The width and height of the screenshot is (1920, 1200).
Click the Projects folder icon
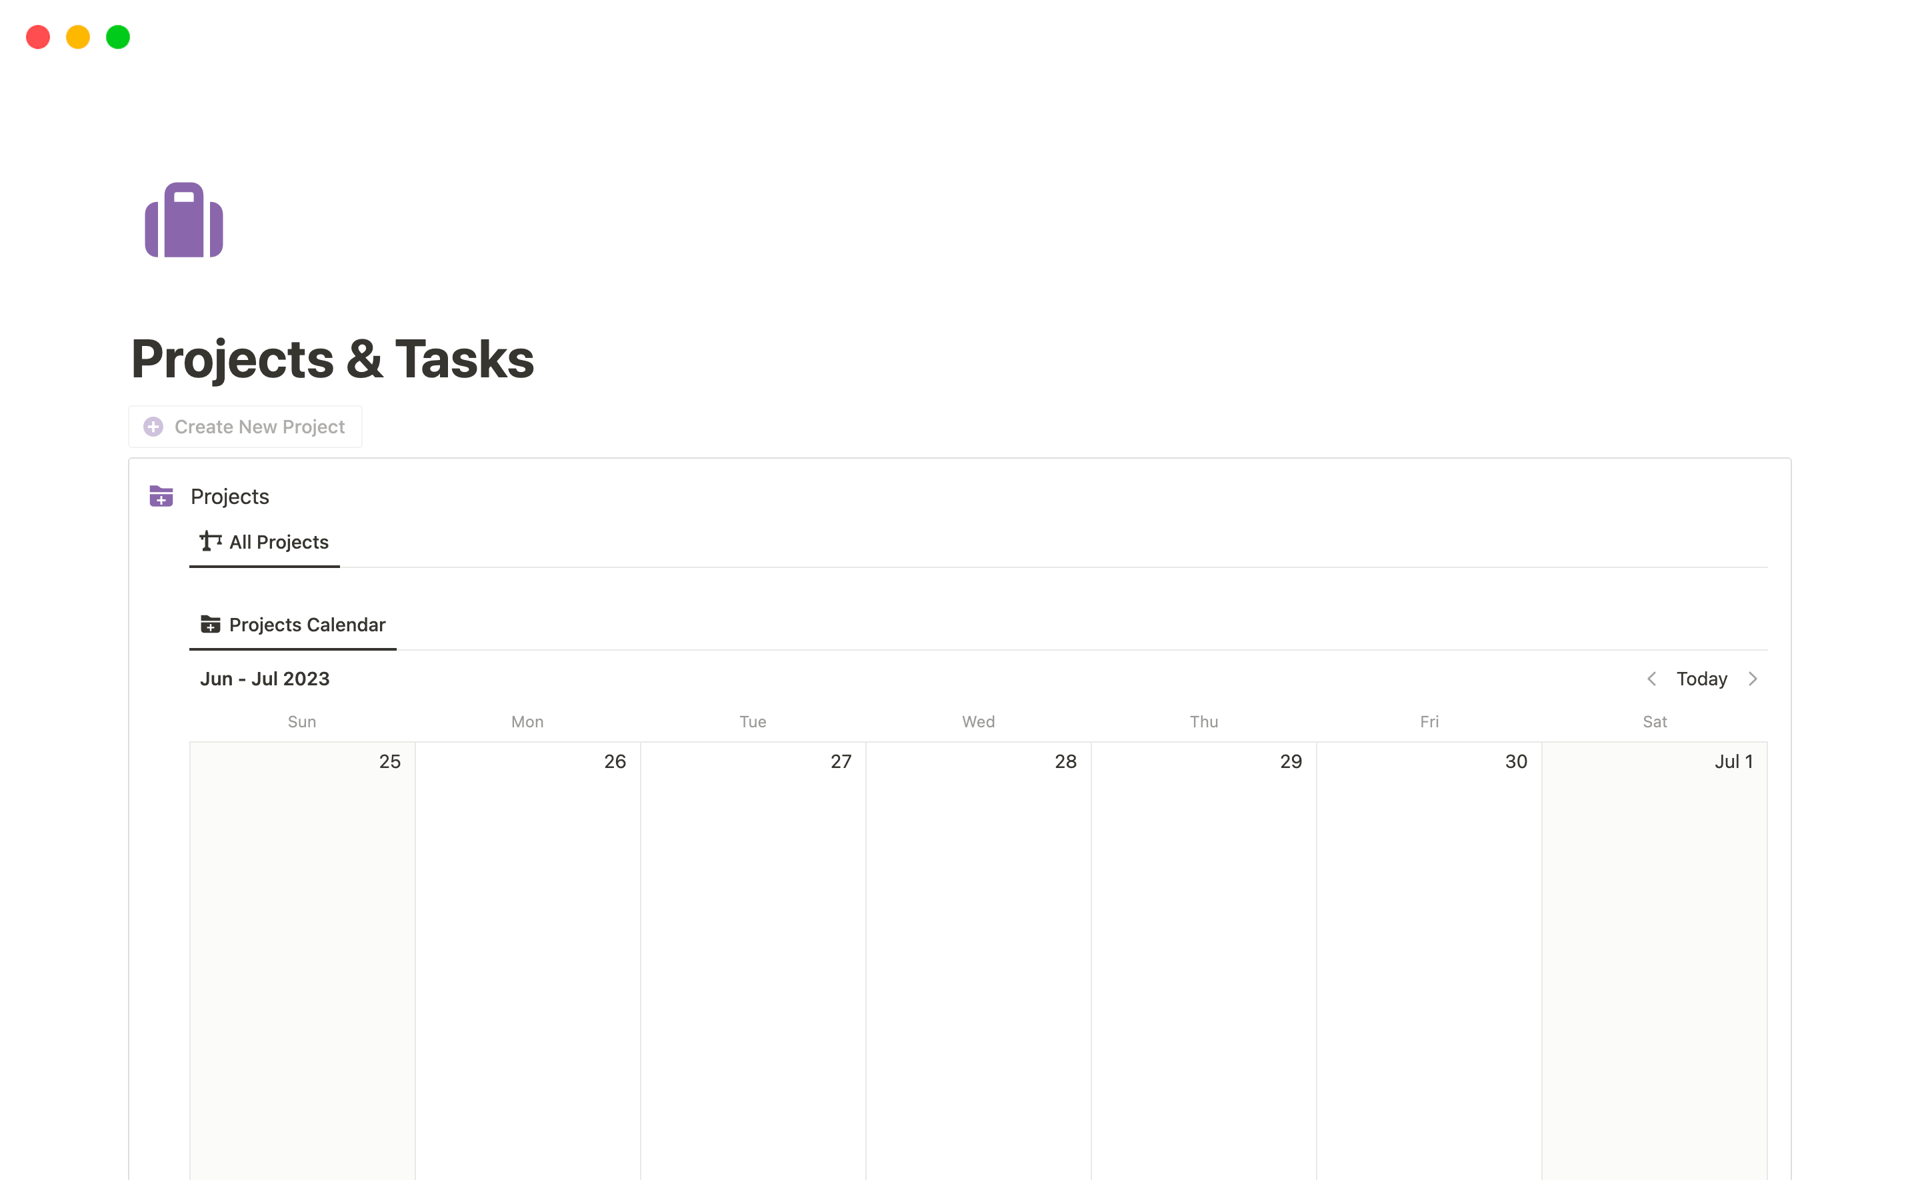tap(161, 496)
